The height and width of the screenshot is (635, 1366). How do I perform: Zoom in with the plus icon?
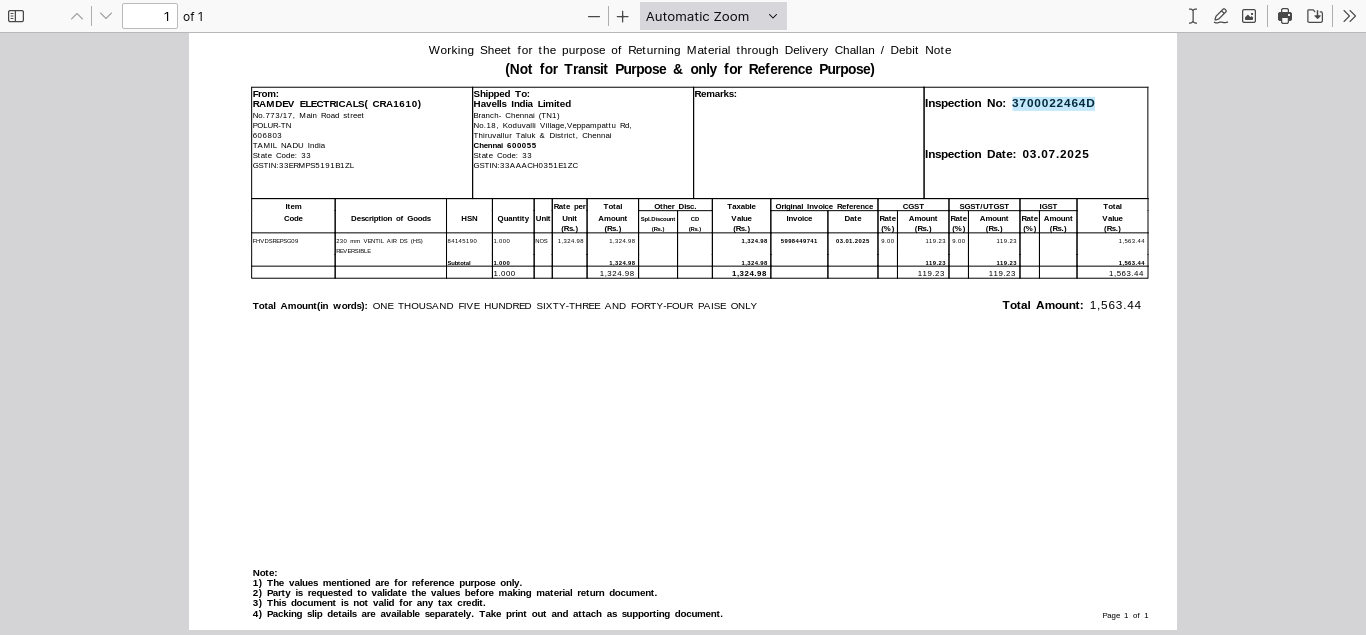[x=623, y=16]
